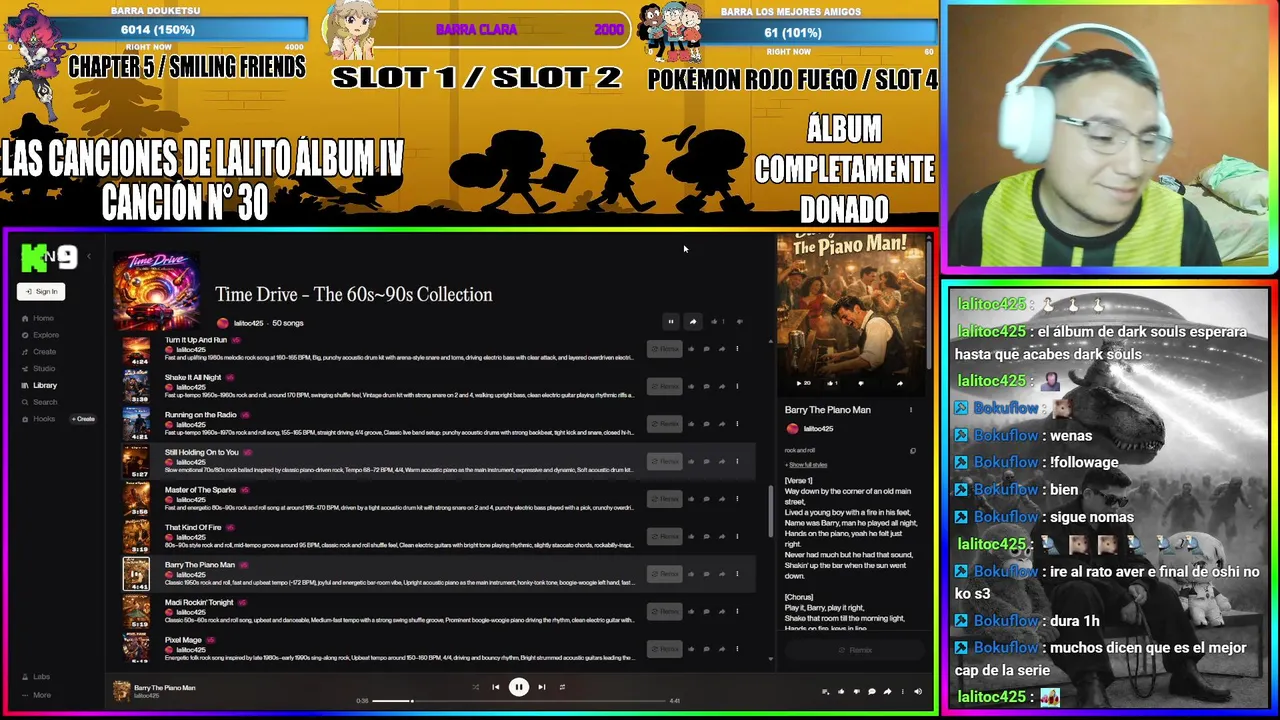Skip to the next track
The width and height of the screenshot is (1280, 720).
542,687
